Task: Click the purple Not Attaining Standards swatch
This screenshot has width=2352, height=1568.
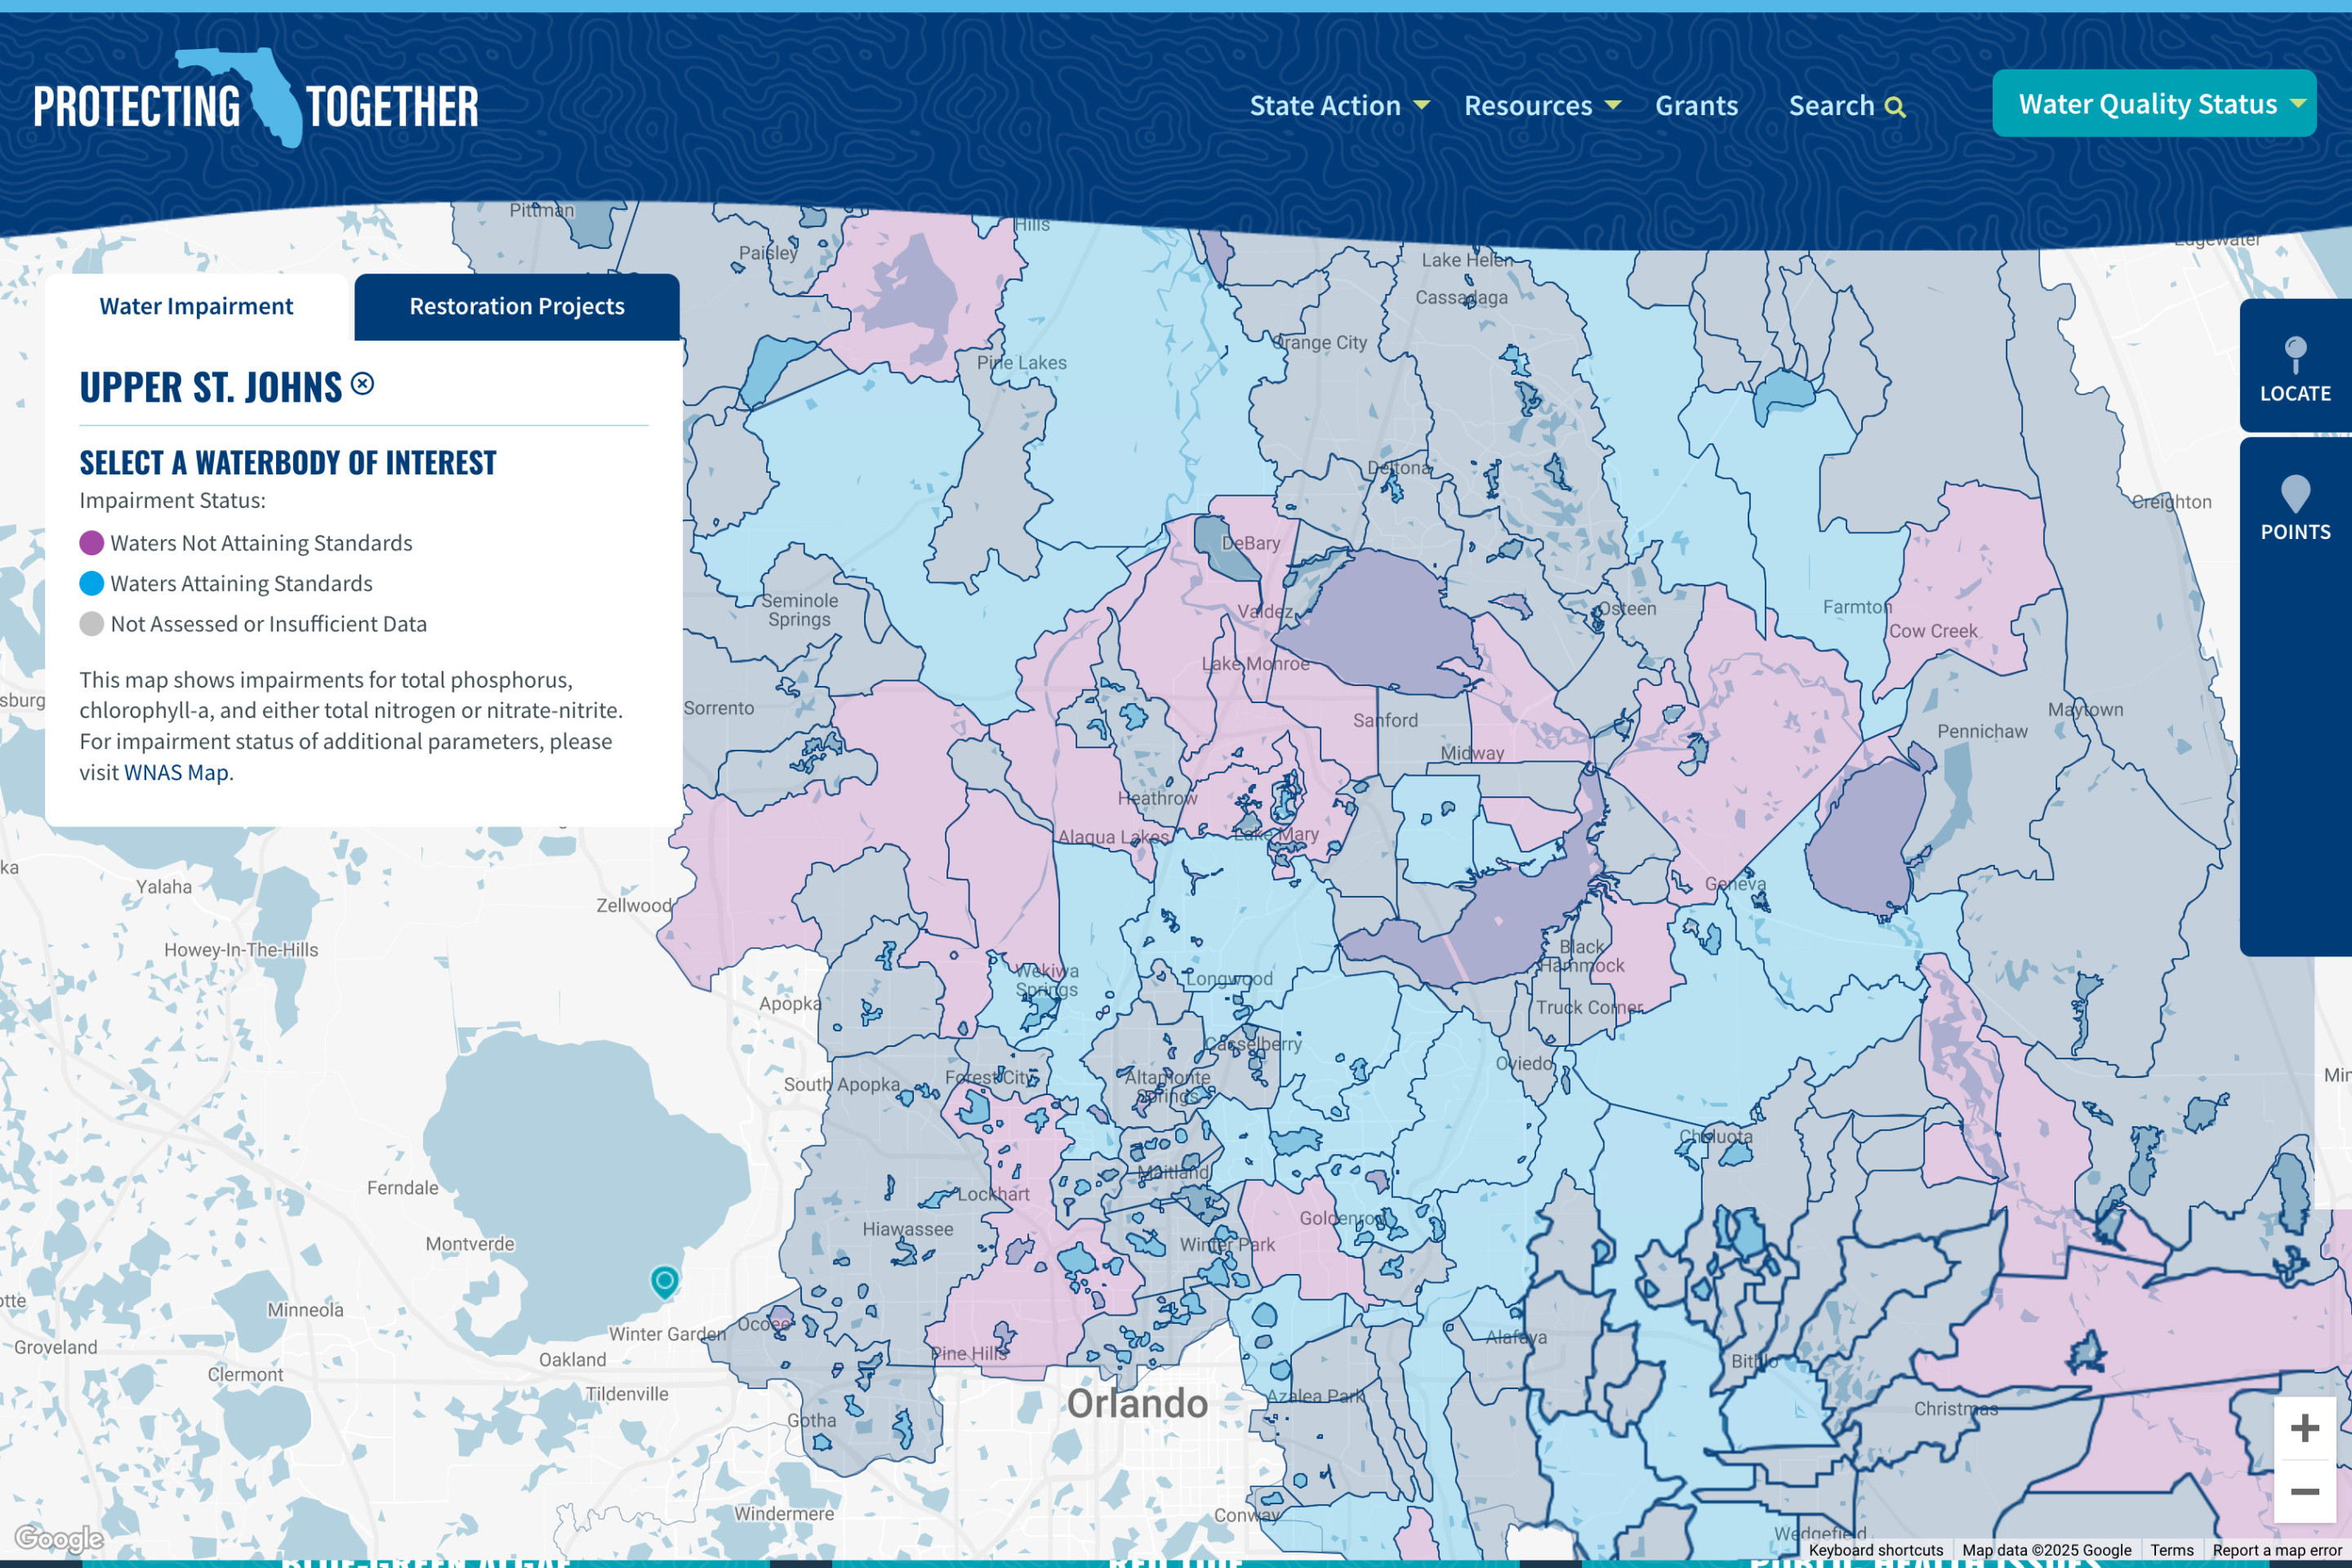Action: tap(91, 543)
